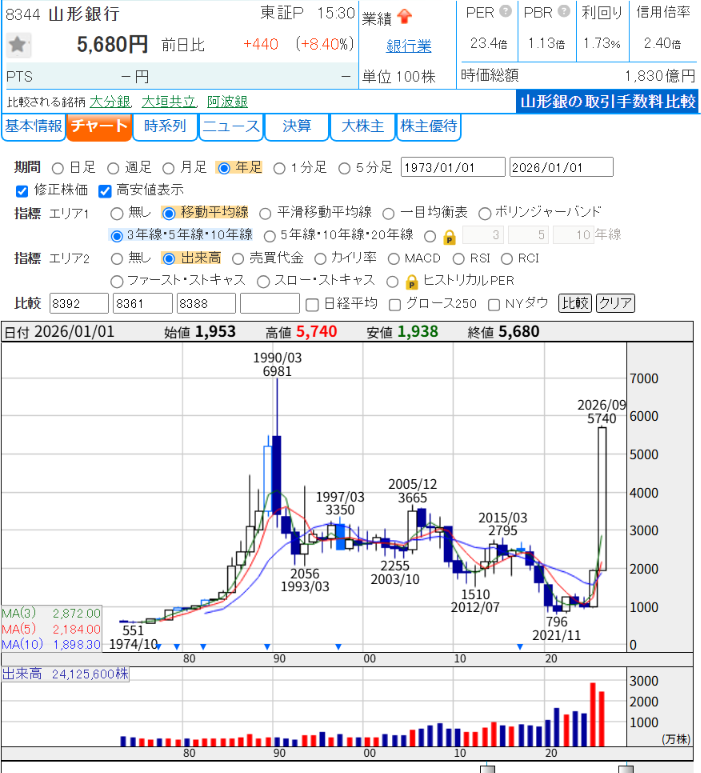Click the start date field 1973/01/01
Image resolution: width=701 pixels, height=773 pixels.
click(x=453, y=167)
